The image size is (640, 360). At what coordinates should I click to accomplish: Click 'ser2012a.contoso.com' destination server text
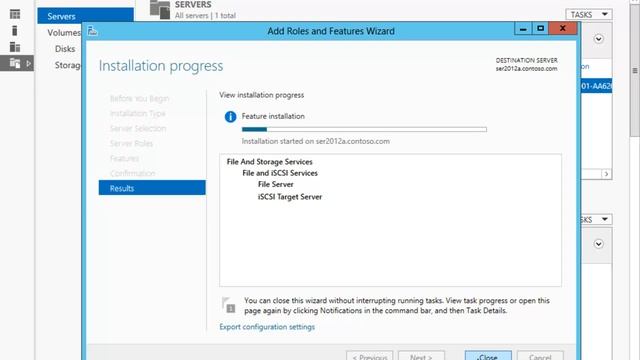pos(527,69)
